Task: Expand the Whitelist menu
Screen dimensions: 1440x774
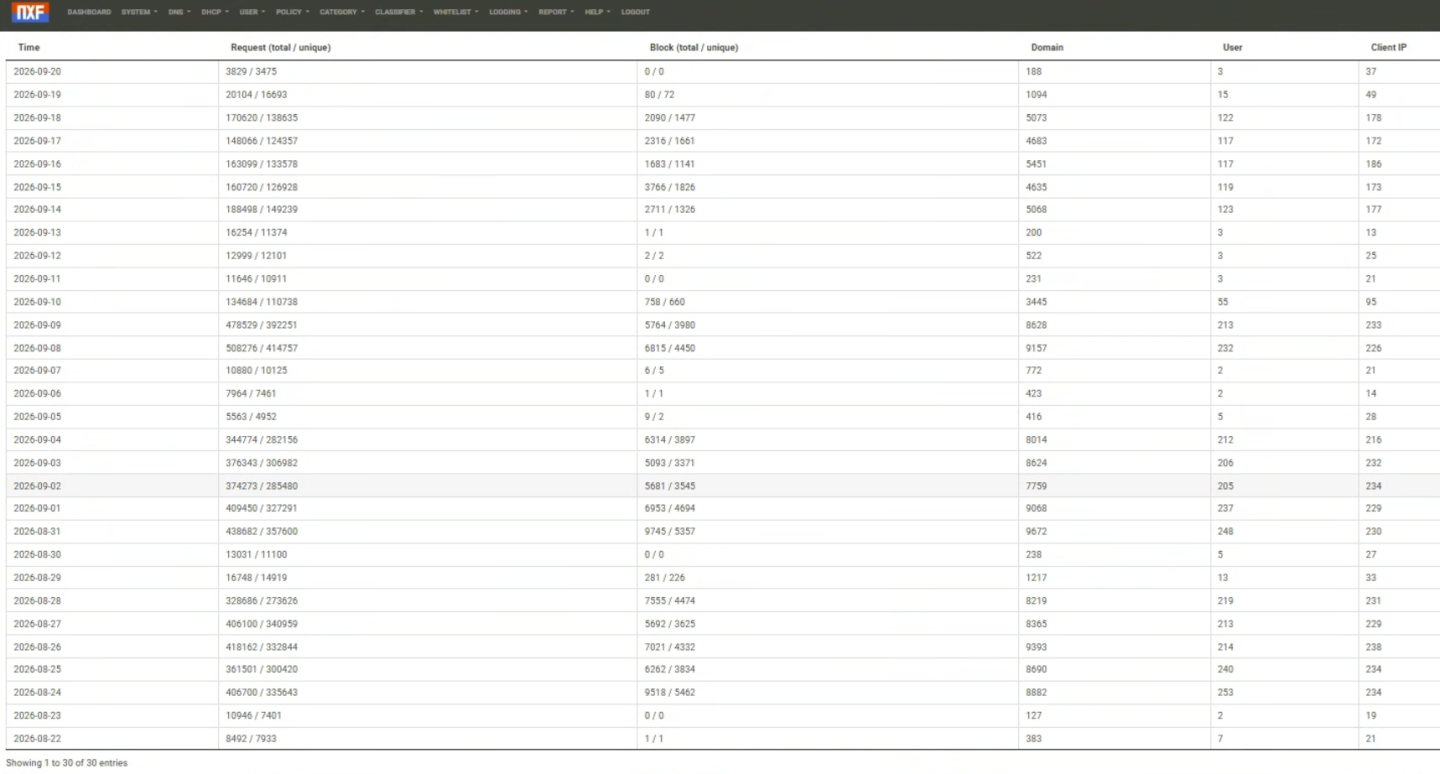Action: [x=456, y=12]
